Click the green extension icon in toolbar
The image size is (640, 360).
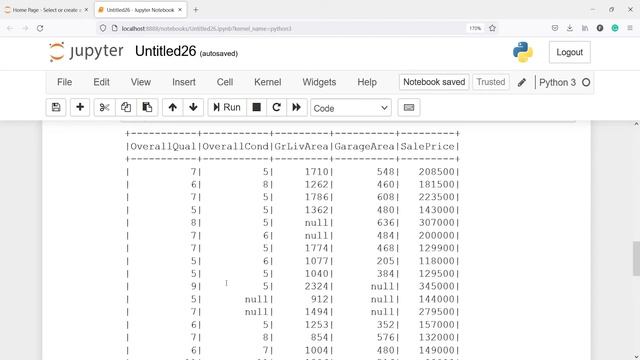pyautogui.click(x=615, y=28)
